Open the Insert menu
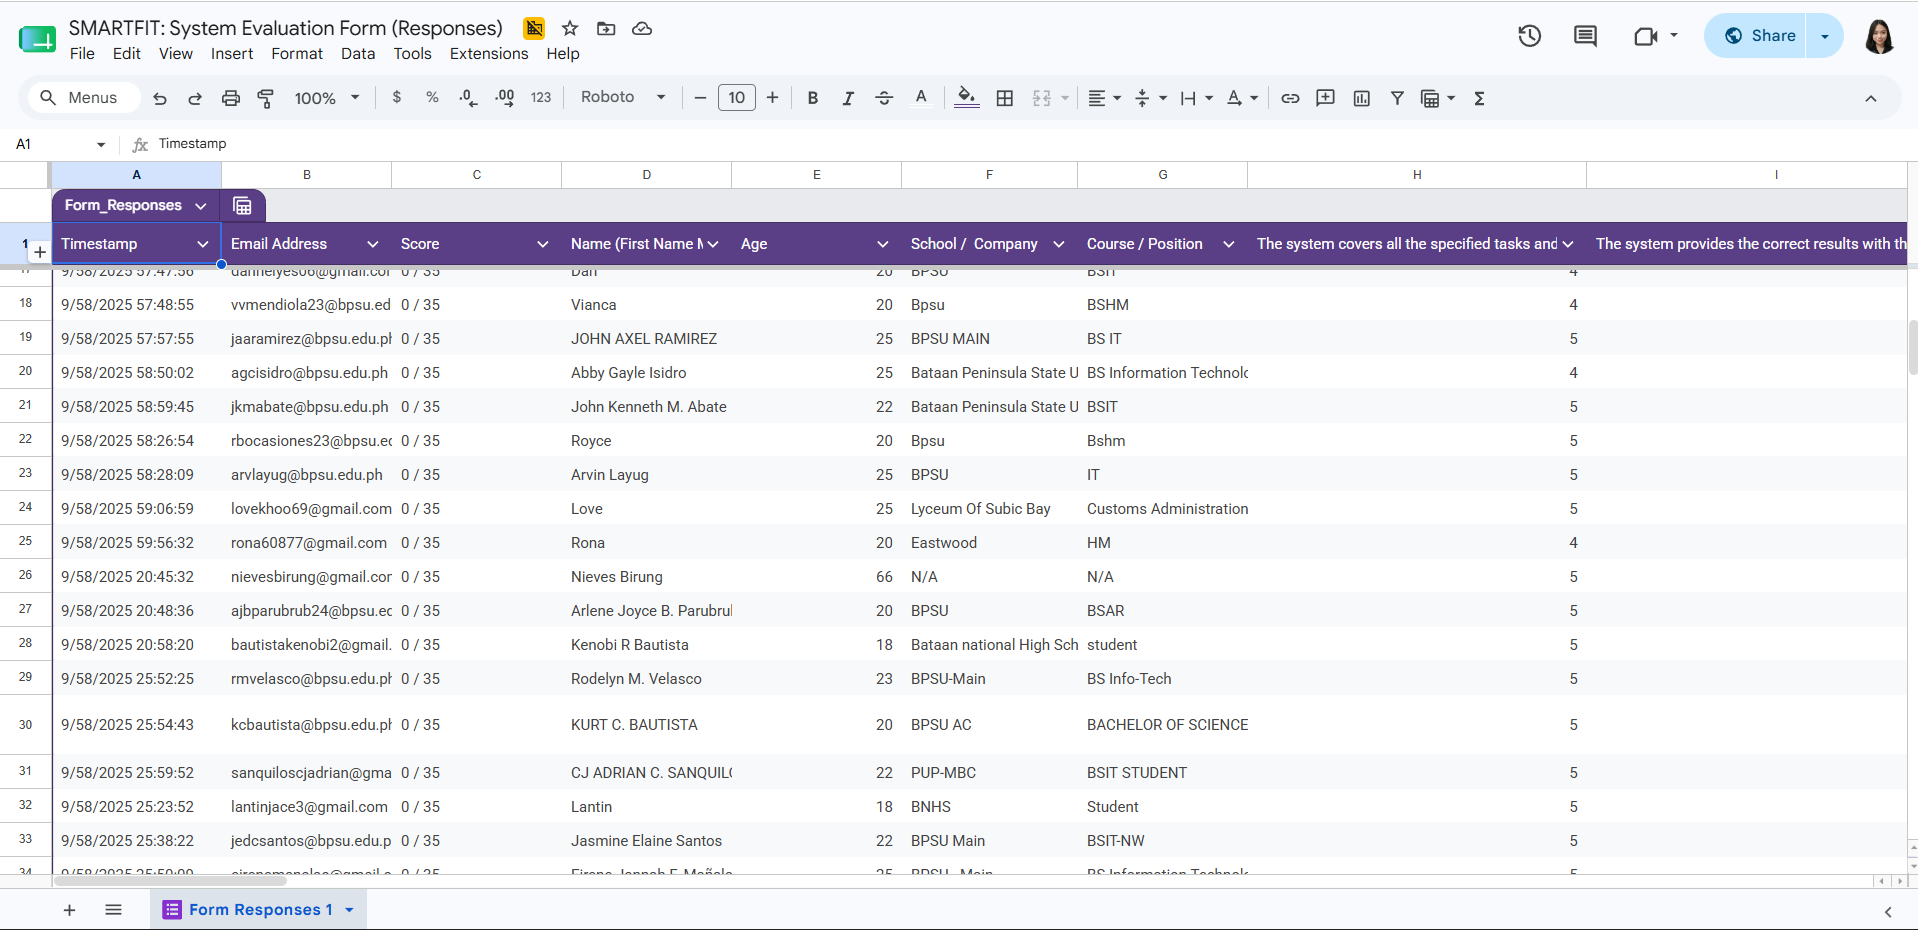This screenshot has width=1918, height=930. (232, 54)
